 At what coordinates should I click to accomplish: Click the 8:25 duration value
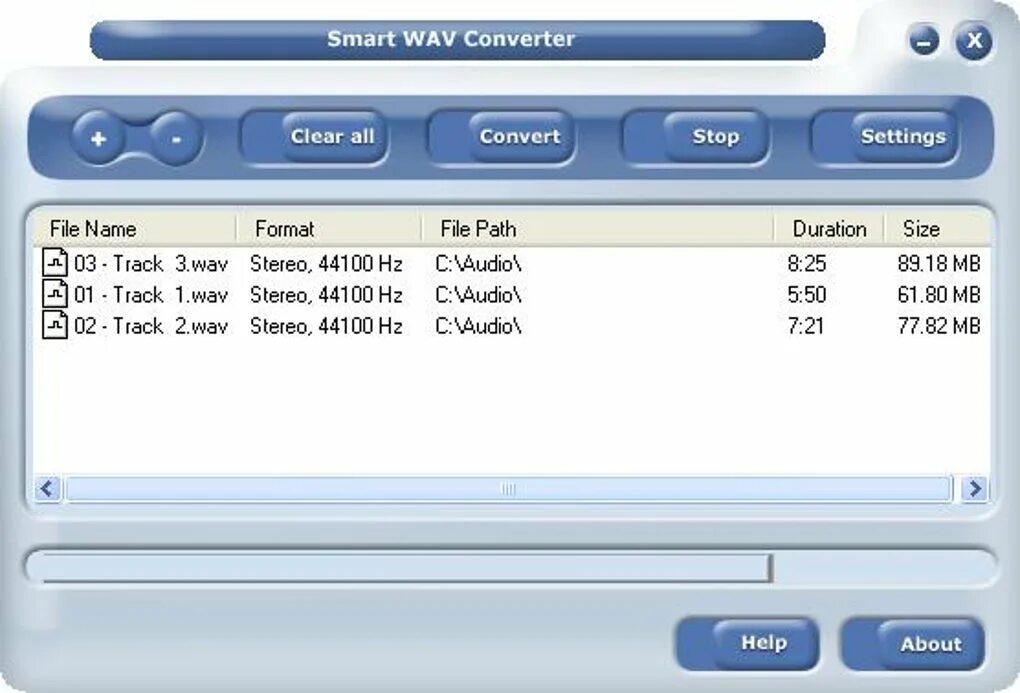point(807,264)
